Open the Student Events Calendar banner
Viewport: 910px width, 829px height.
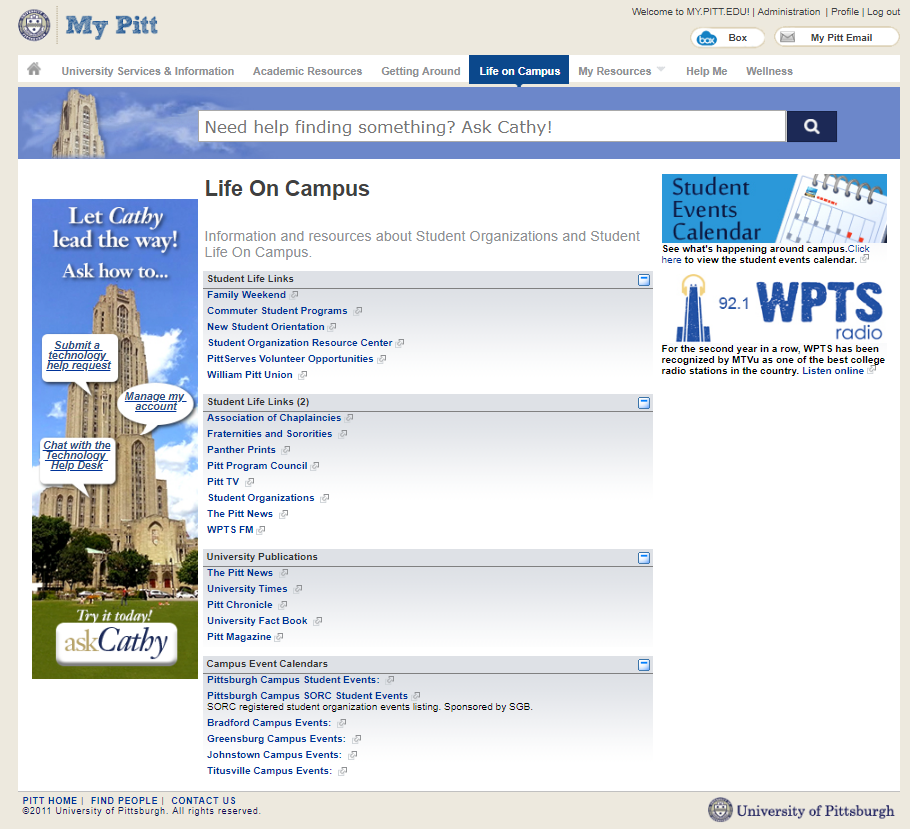tap(774, 208)
